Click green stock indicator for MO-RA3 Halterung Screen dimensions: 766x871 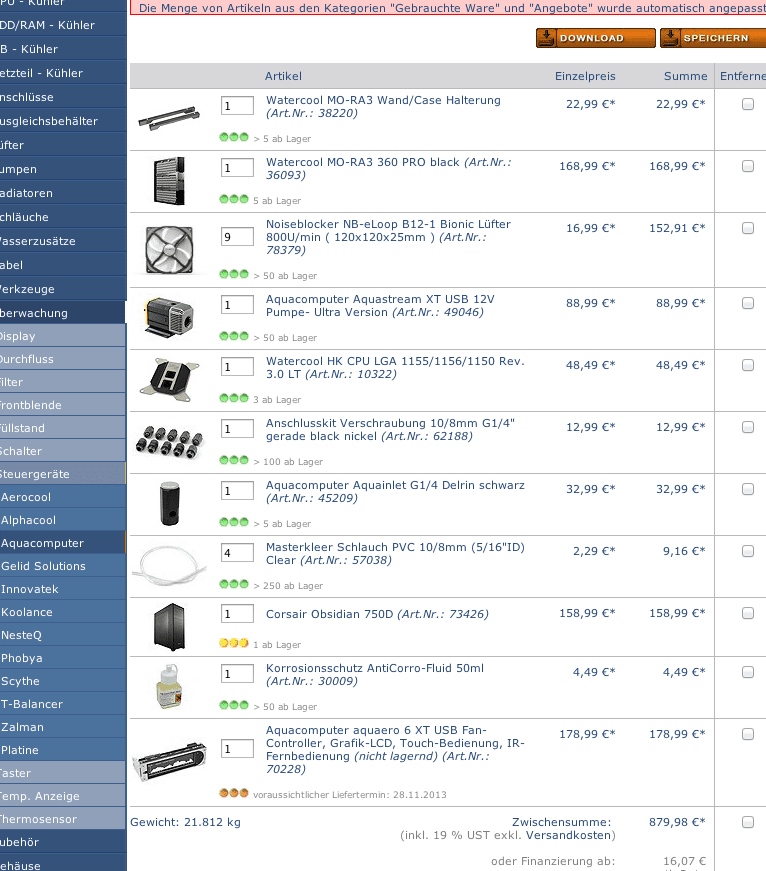pos(234,137)
